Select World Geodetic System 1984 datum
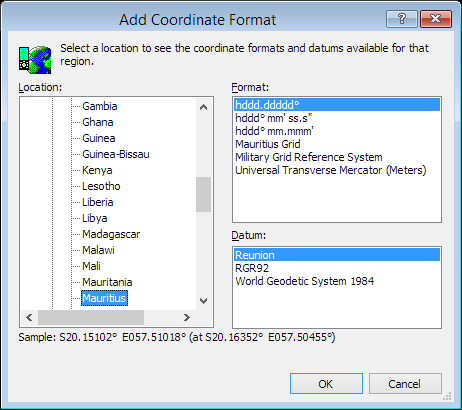 337,281
